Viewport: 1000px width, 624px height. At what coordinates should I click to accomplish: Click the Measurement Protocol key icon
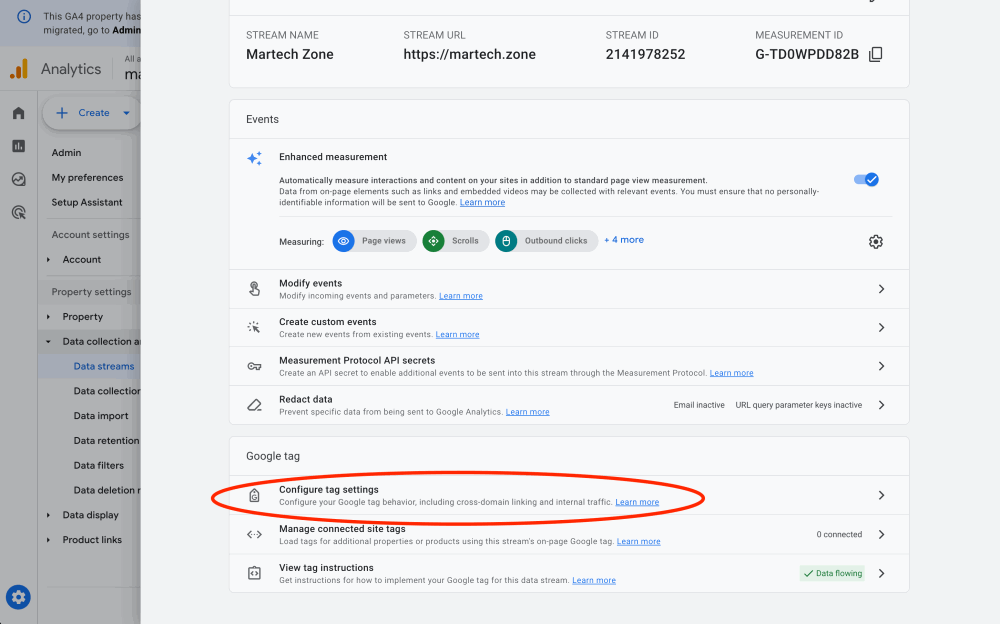(x=254, y=366)
